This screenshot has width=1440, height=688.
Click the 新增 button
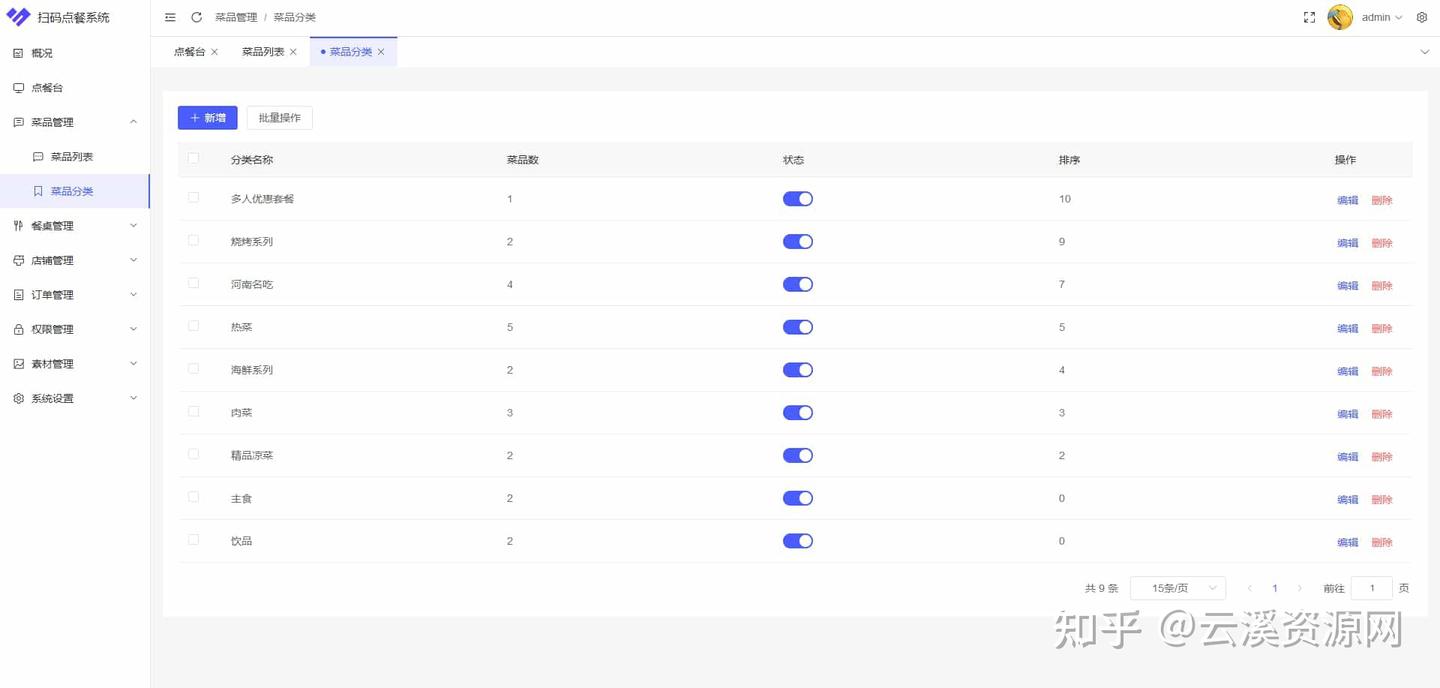(207, 118)
